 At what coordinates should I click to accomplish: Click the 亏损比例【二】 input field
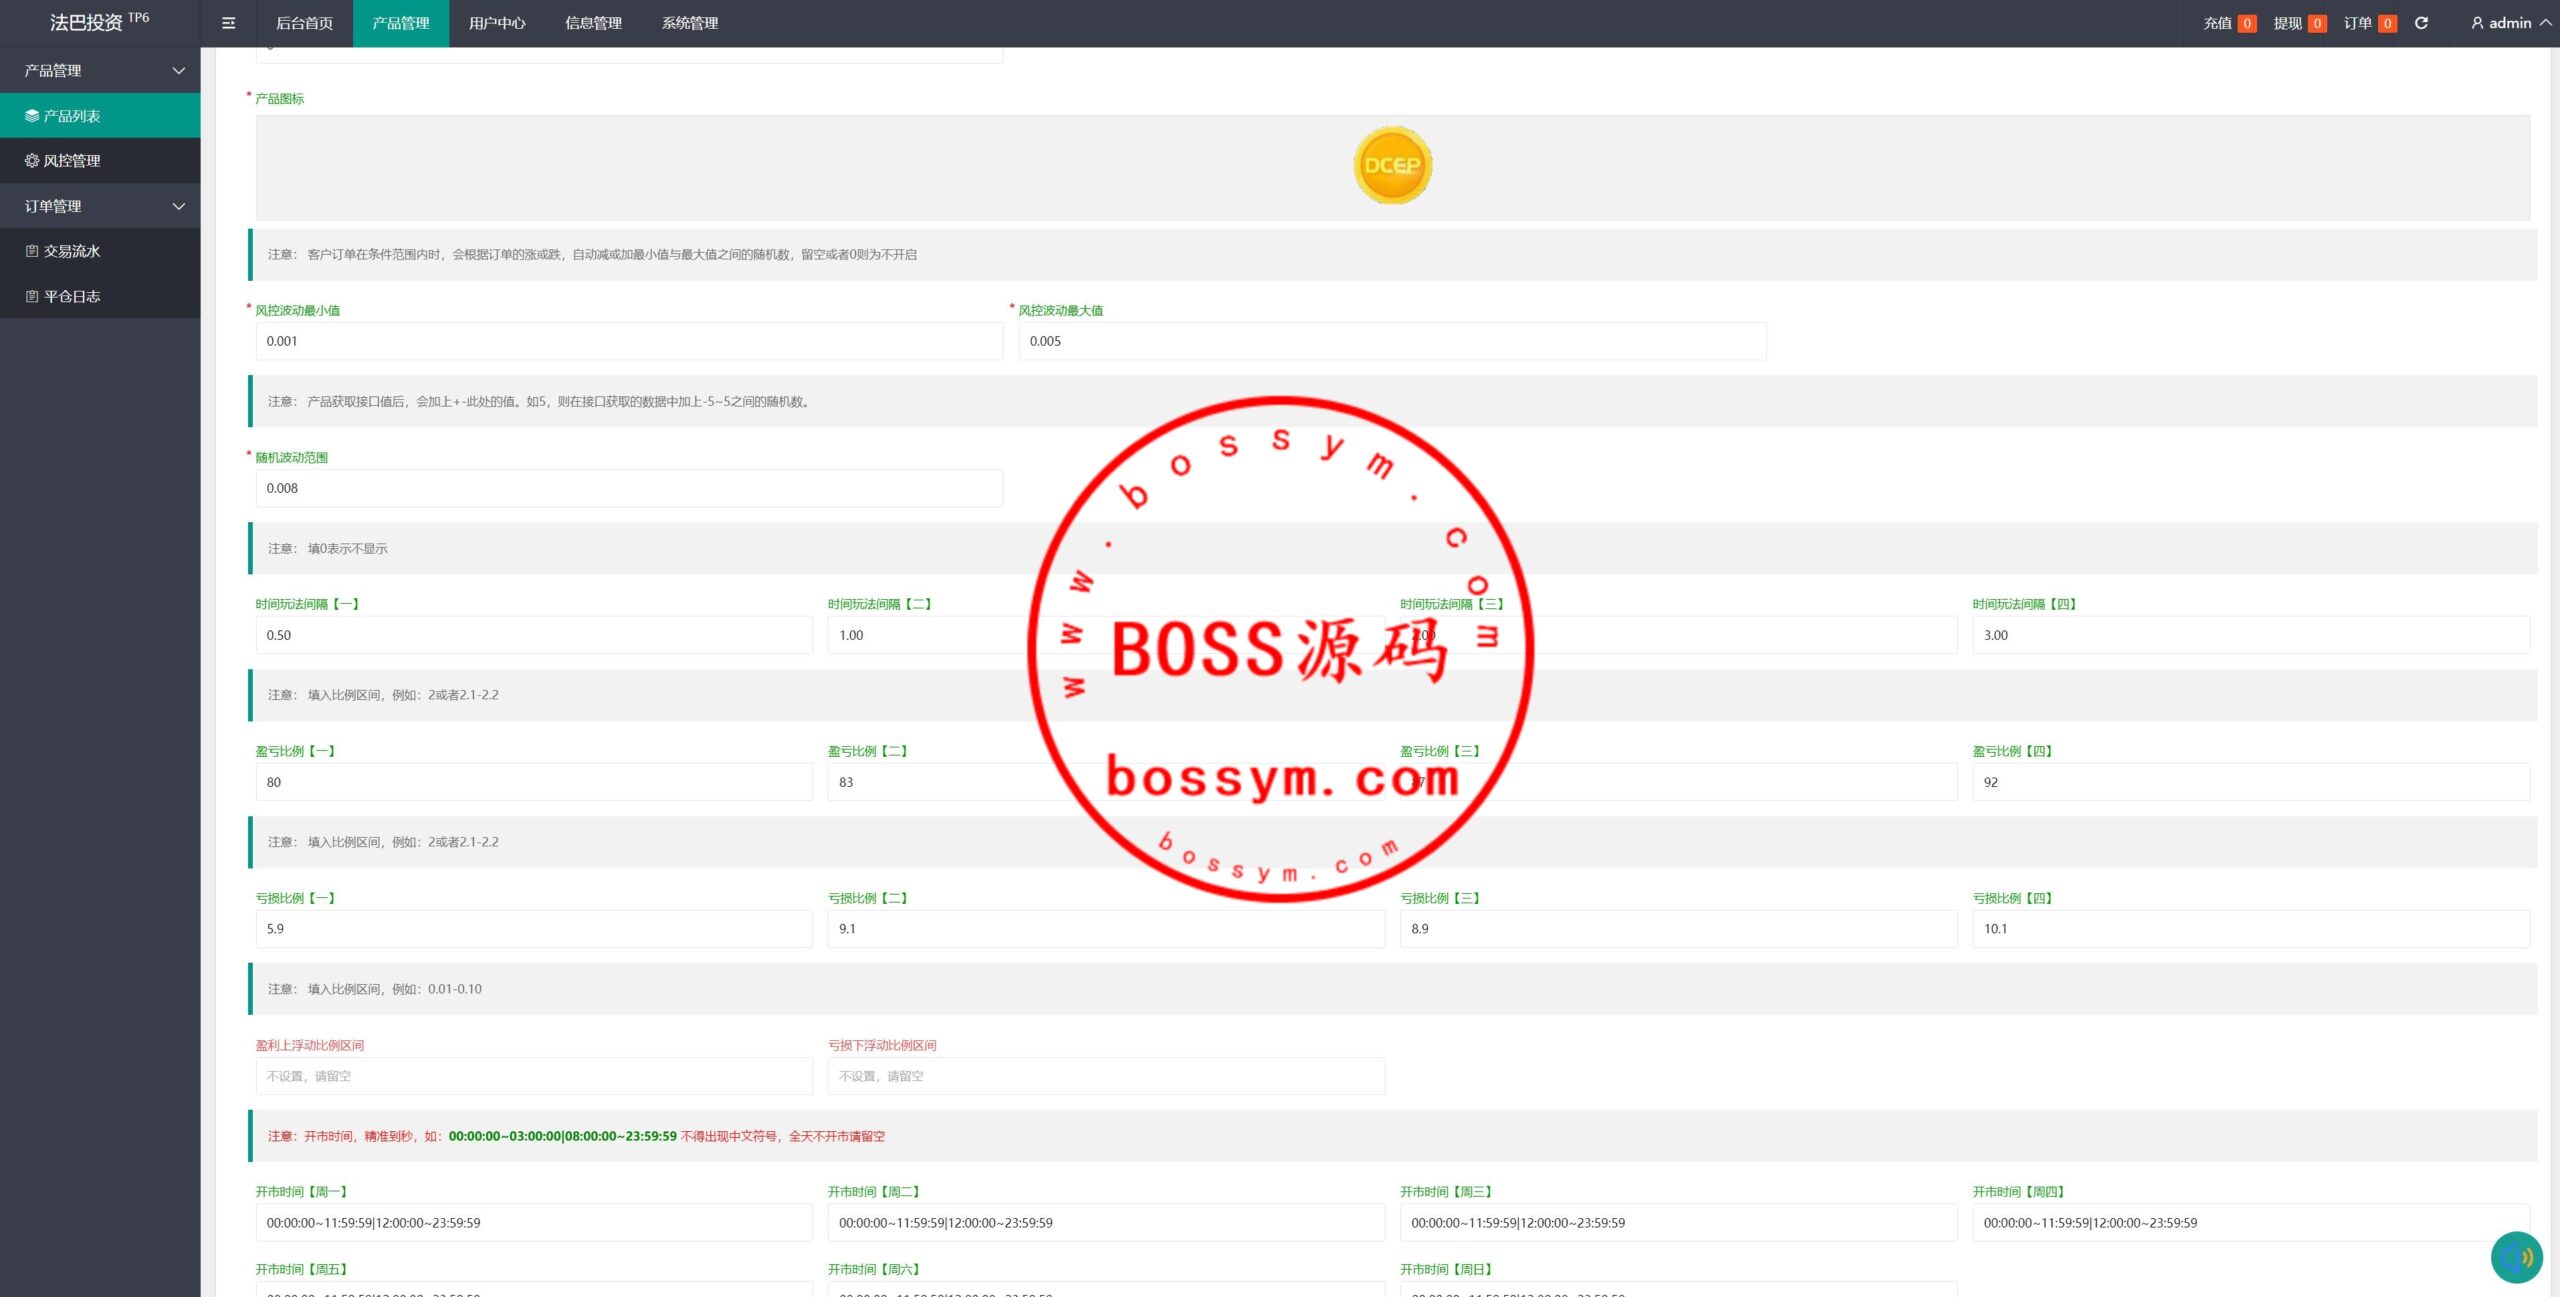1106,929
